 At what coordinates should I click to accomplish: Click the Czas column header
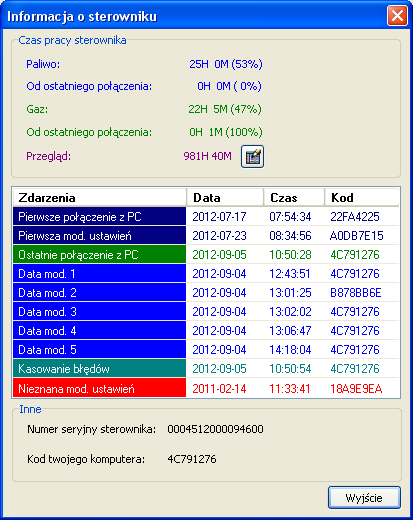(x=294, y=198)
